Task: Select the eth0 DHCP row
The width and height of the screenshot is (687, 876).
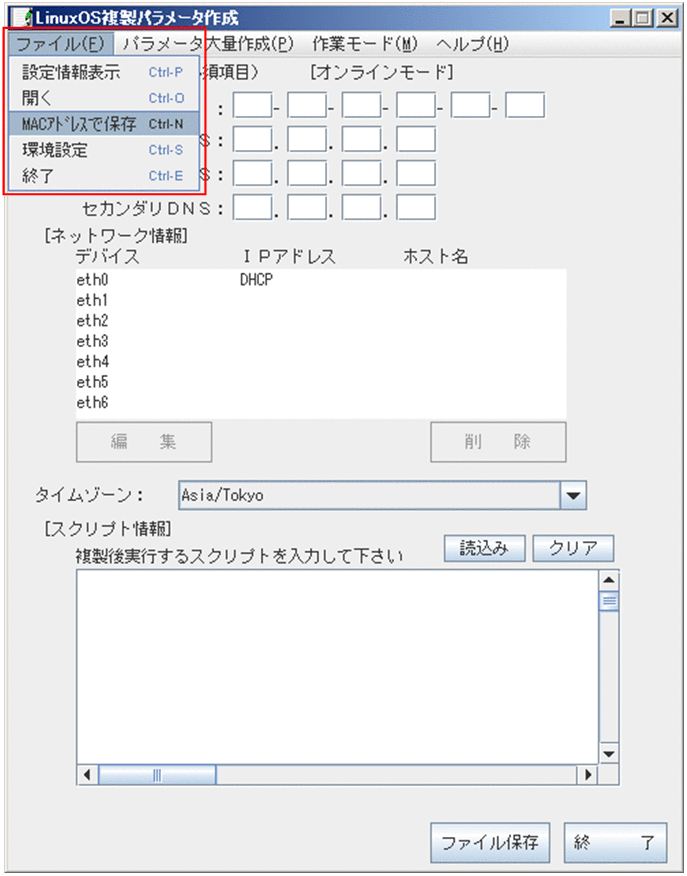Action: (x=321, y=280)
